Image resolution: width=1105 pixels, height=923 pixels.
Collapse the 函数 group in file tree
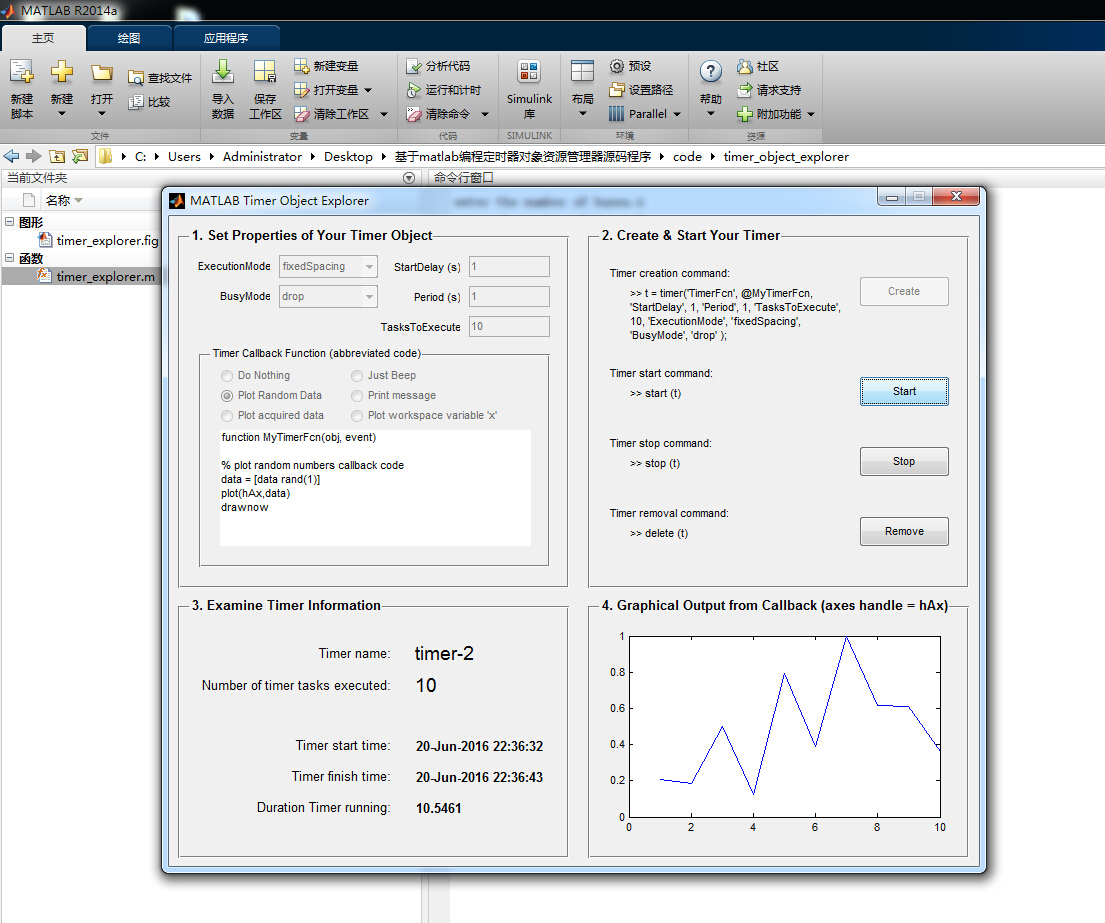pyautogui.click(x=9, y=258)
